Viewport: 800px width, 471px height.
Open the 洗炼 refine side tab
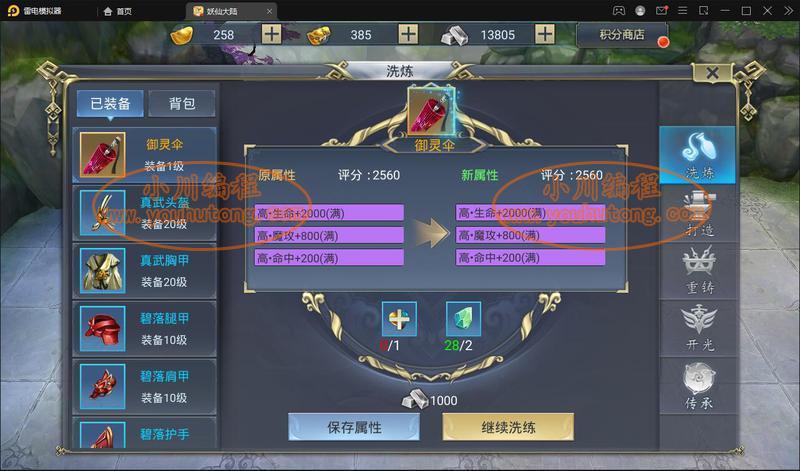697,155
